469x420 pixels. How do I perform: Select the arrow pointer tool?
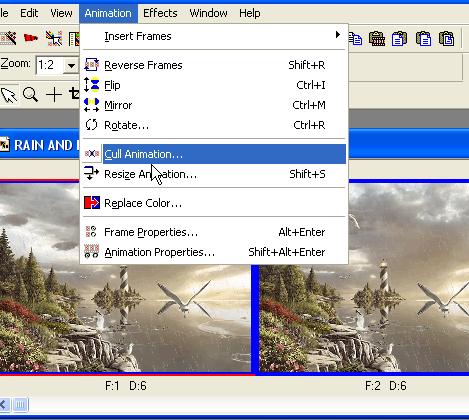point(9,95)
